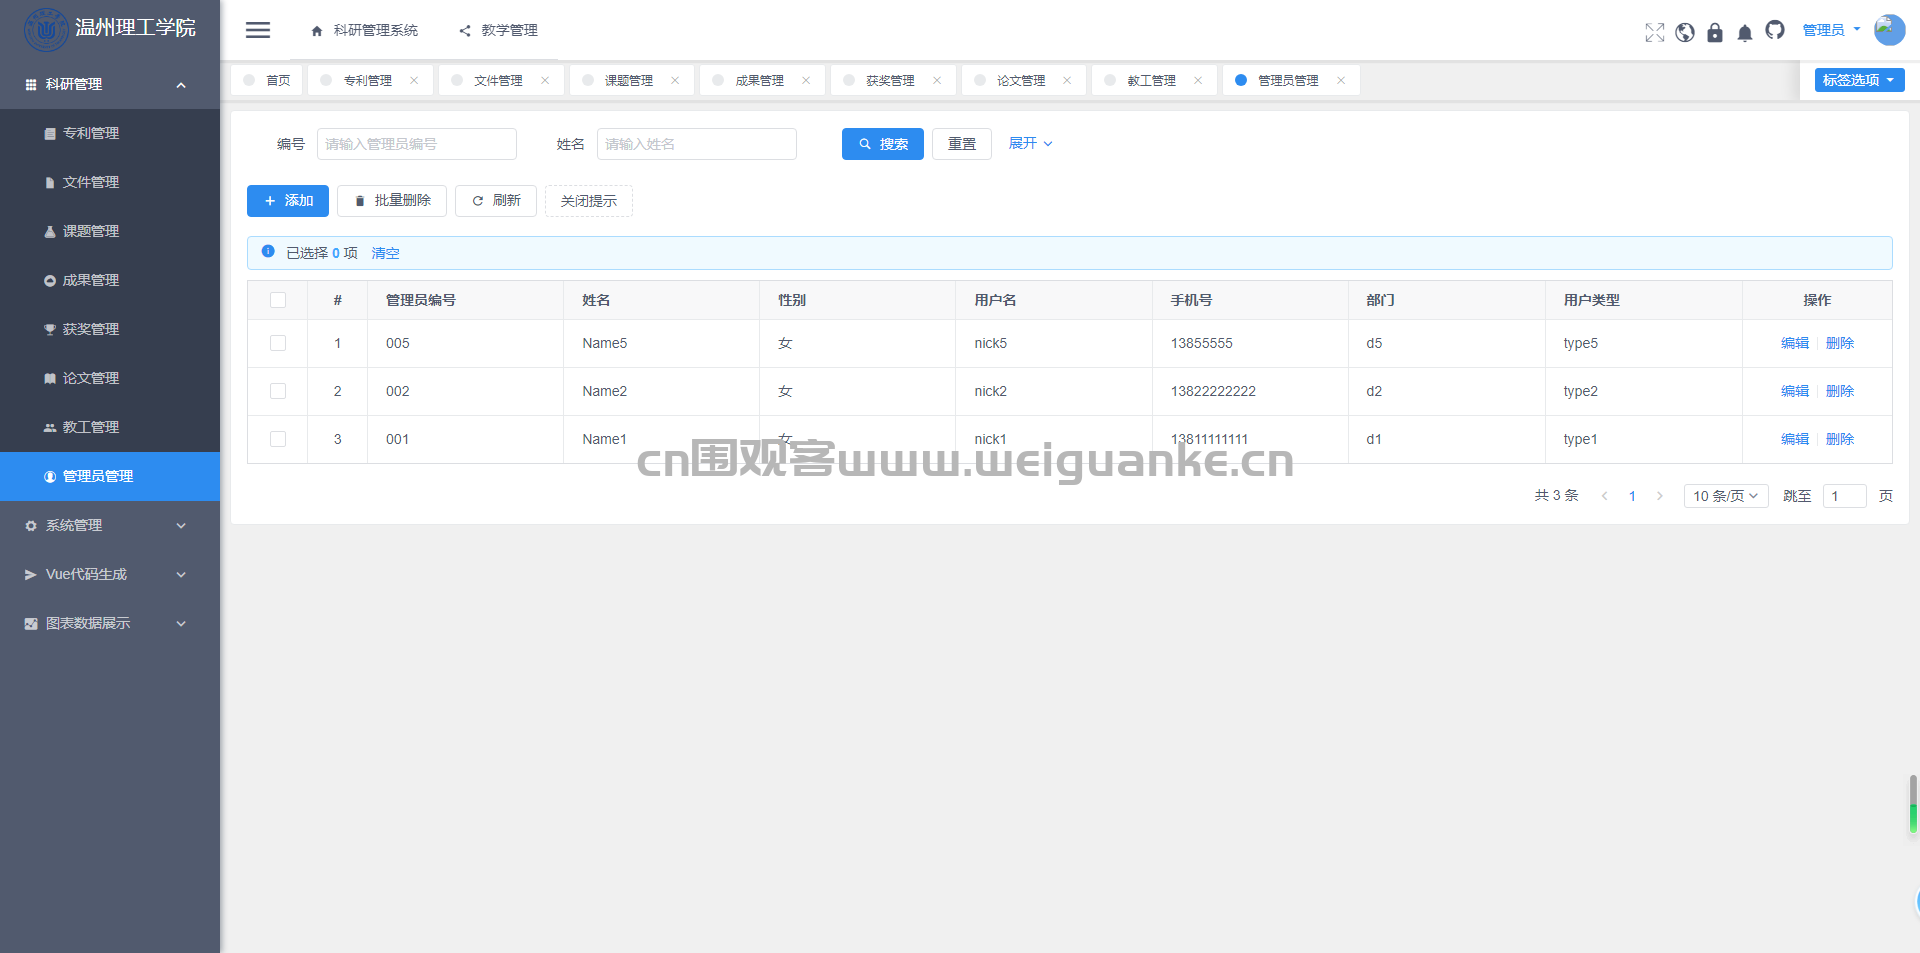
Task: Switch to the 课题管理 tab
Action: 628,80
